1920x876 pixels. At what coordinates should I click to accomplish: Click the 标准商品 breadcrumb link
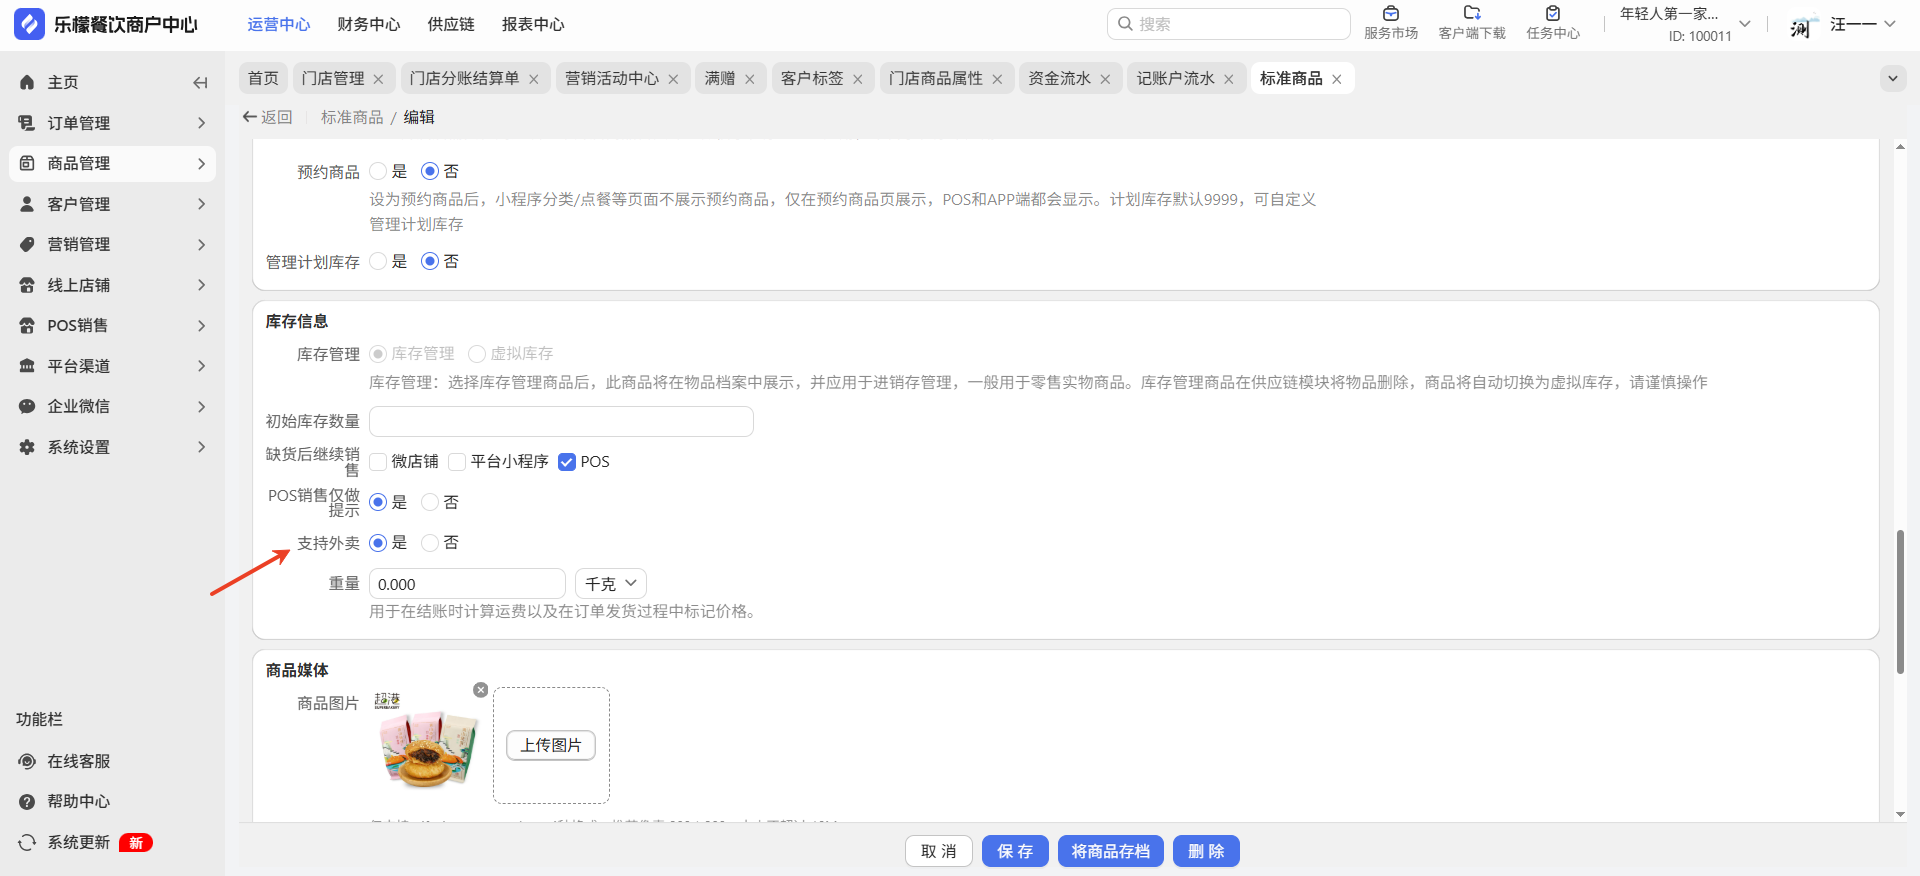coord(352,117)
